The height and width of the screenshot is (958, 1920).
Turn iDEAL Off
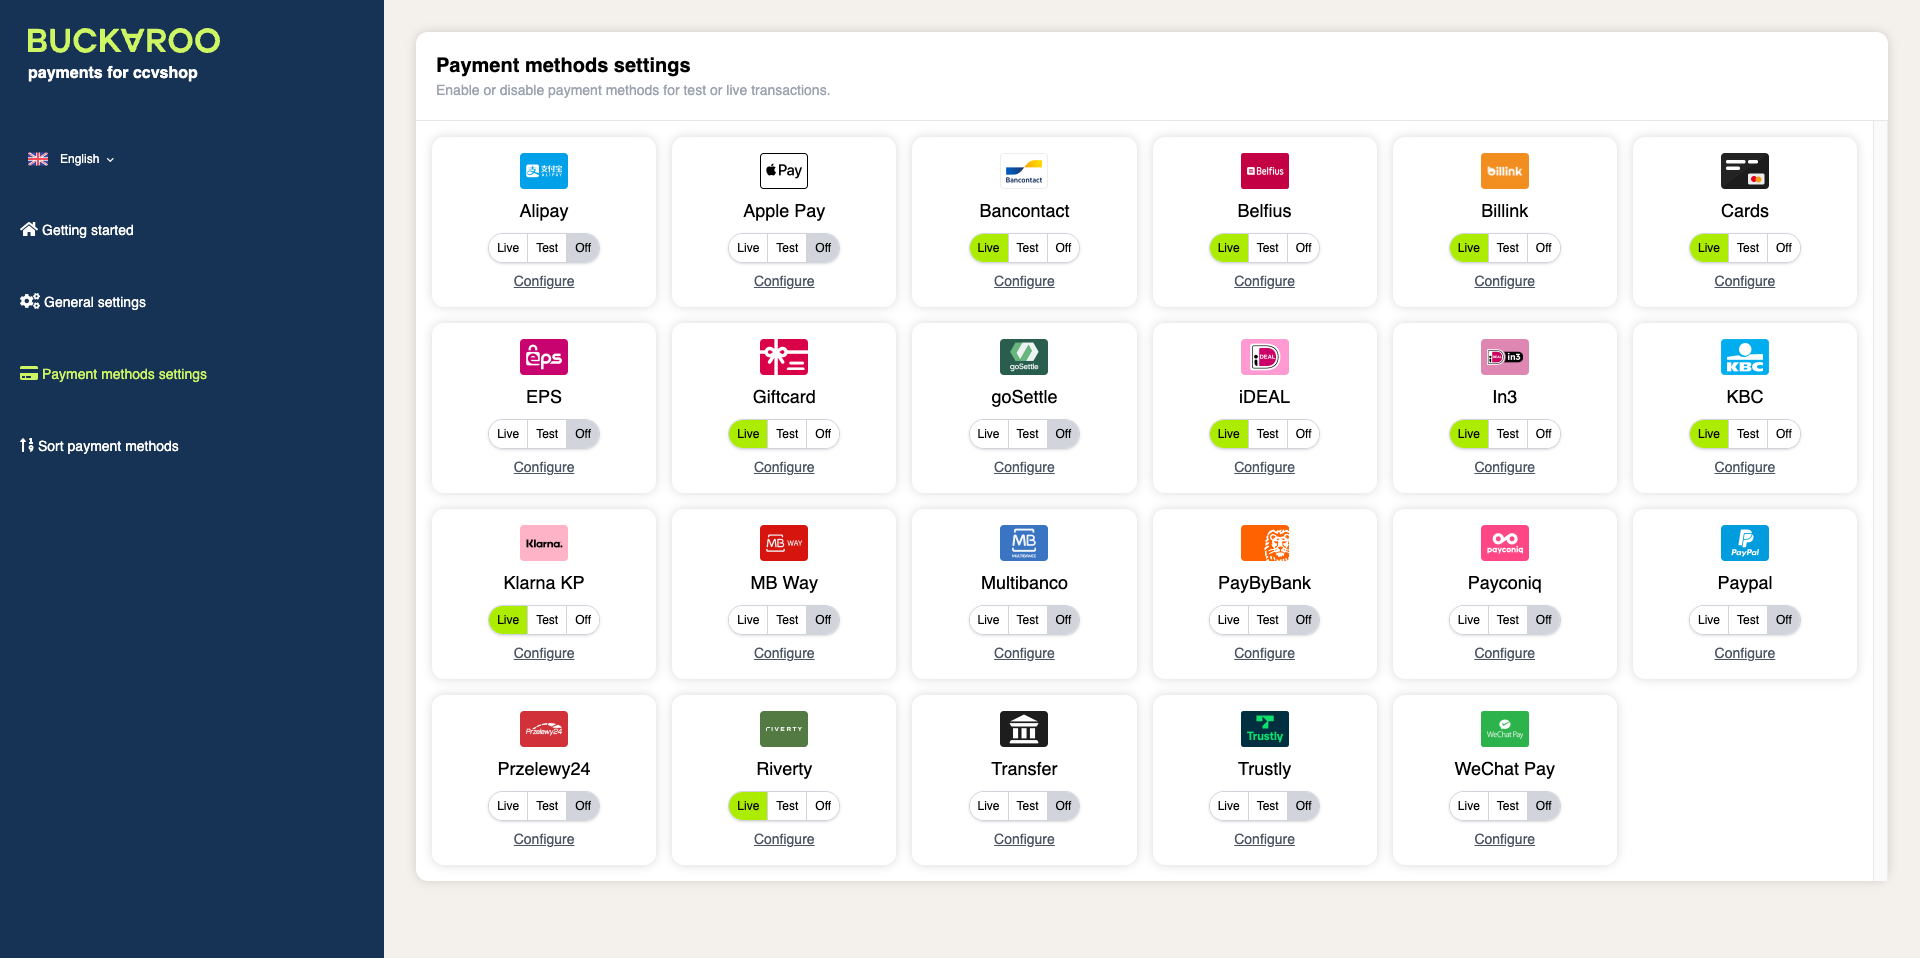click(x=1303, y=434)
